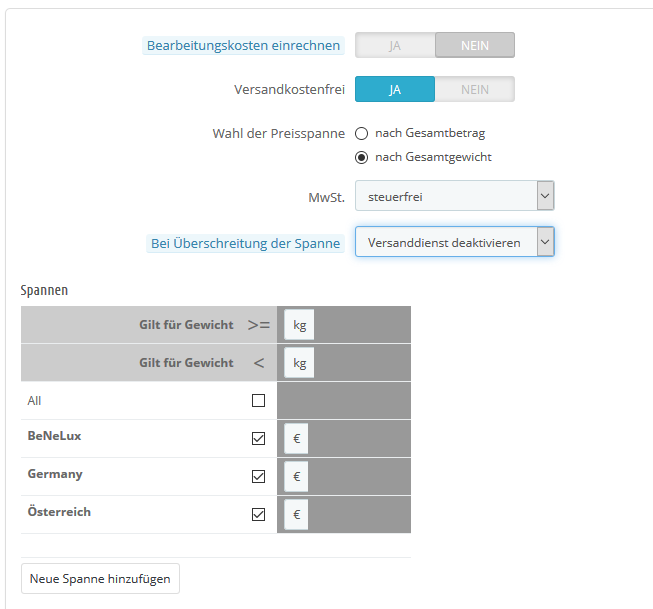Uncheck the BeNeLux zone checkbox
Image resolution: width=653 pixels, height=609 pixels.
pyautogui.click(x=259, y=438)
